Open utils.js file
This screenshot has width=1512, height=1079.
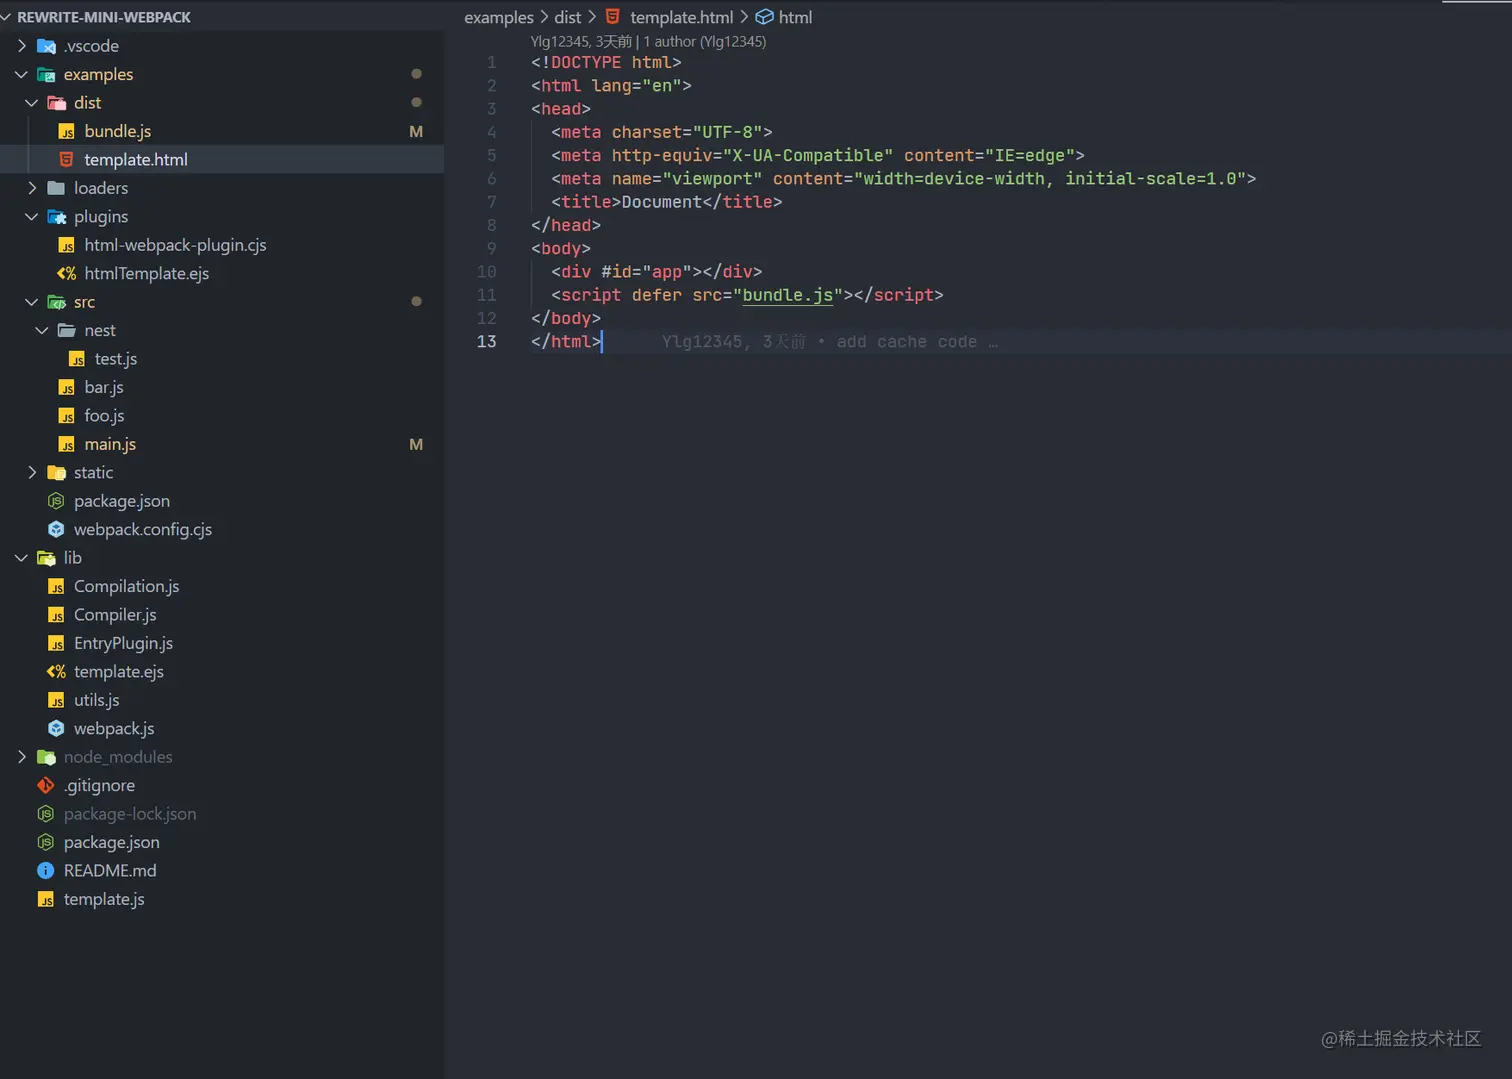96,700
